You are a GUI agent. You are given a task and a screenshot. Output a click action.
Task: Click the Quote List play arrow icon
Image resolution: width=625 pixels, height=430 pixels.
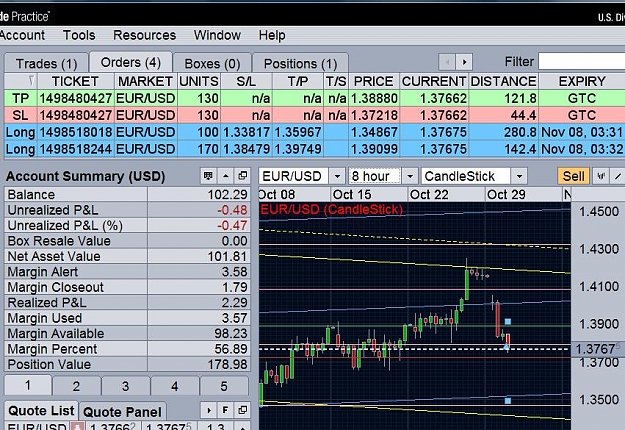tap(208, 410)
